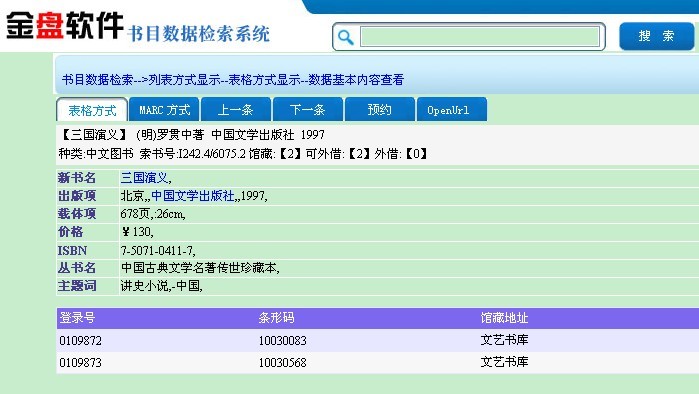Switch to the MARC 方式 tab
This screenshot has height=394, width=699.
164,110
